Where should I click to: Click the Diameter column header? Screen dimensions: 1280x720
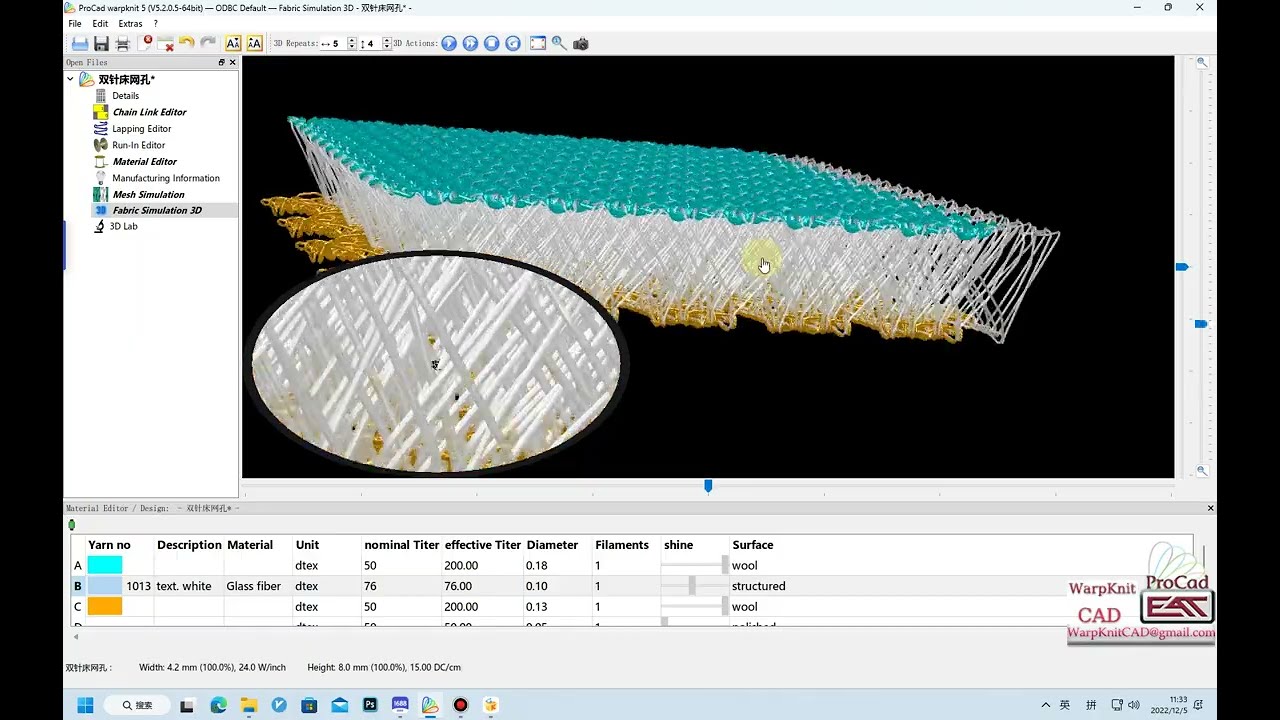(x=552, y=545)
